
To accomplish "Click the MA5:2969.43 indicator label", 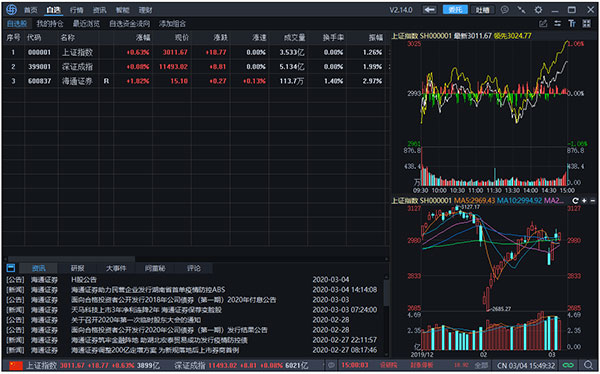I will [474, 201].
